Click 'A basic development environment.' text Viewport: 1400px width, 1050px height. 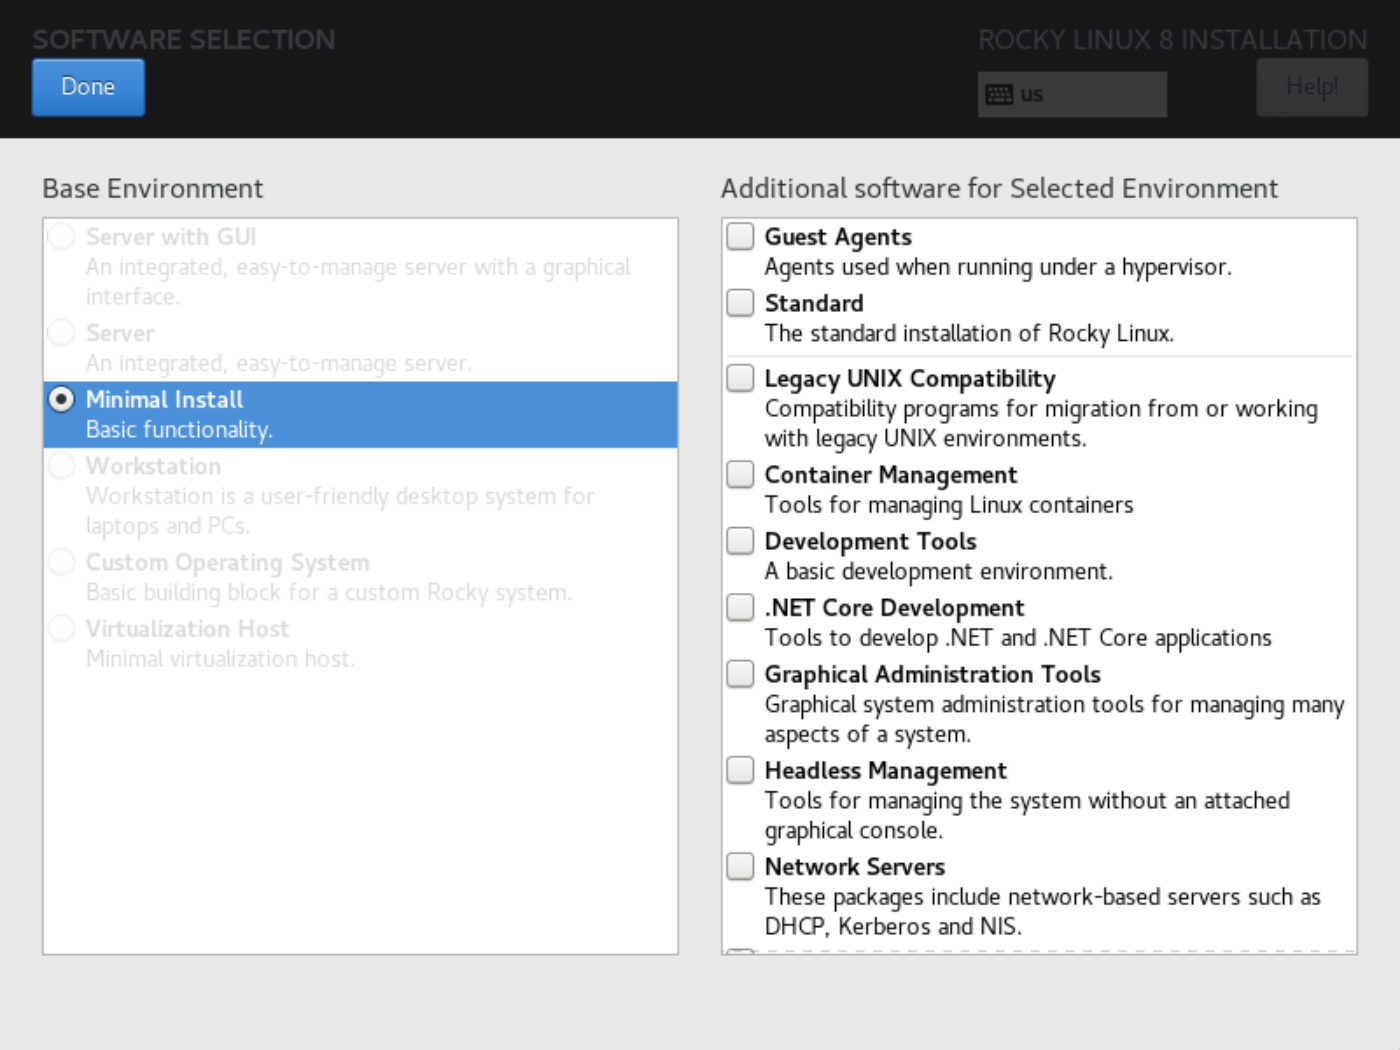pyautogui.click(x=938, y=571)
